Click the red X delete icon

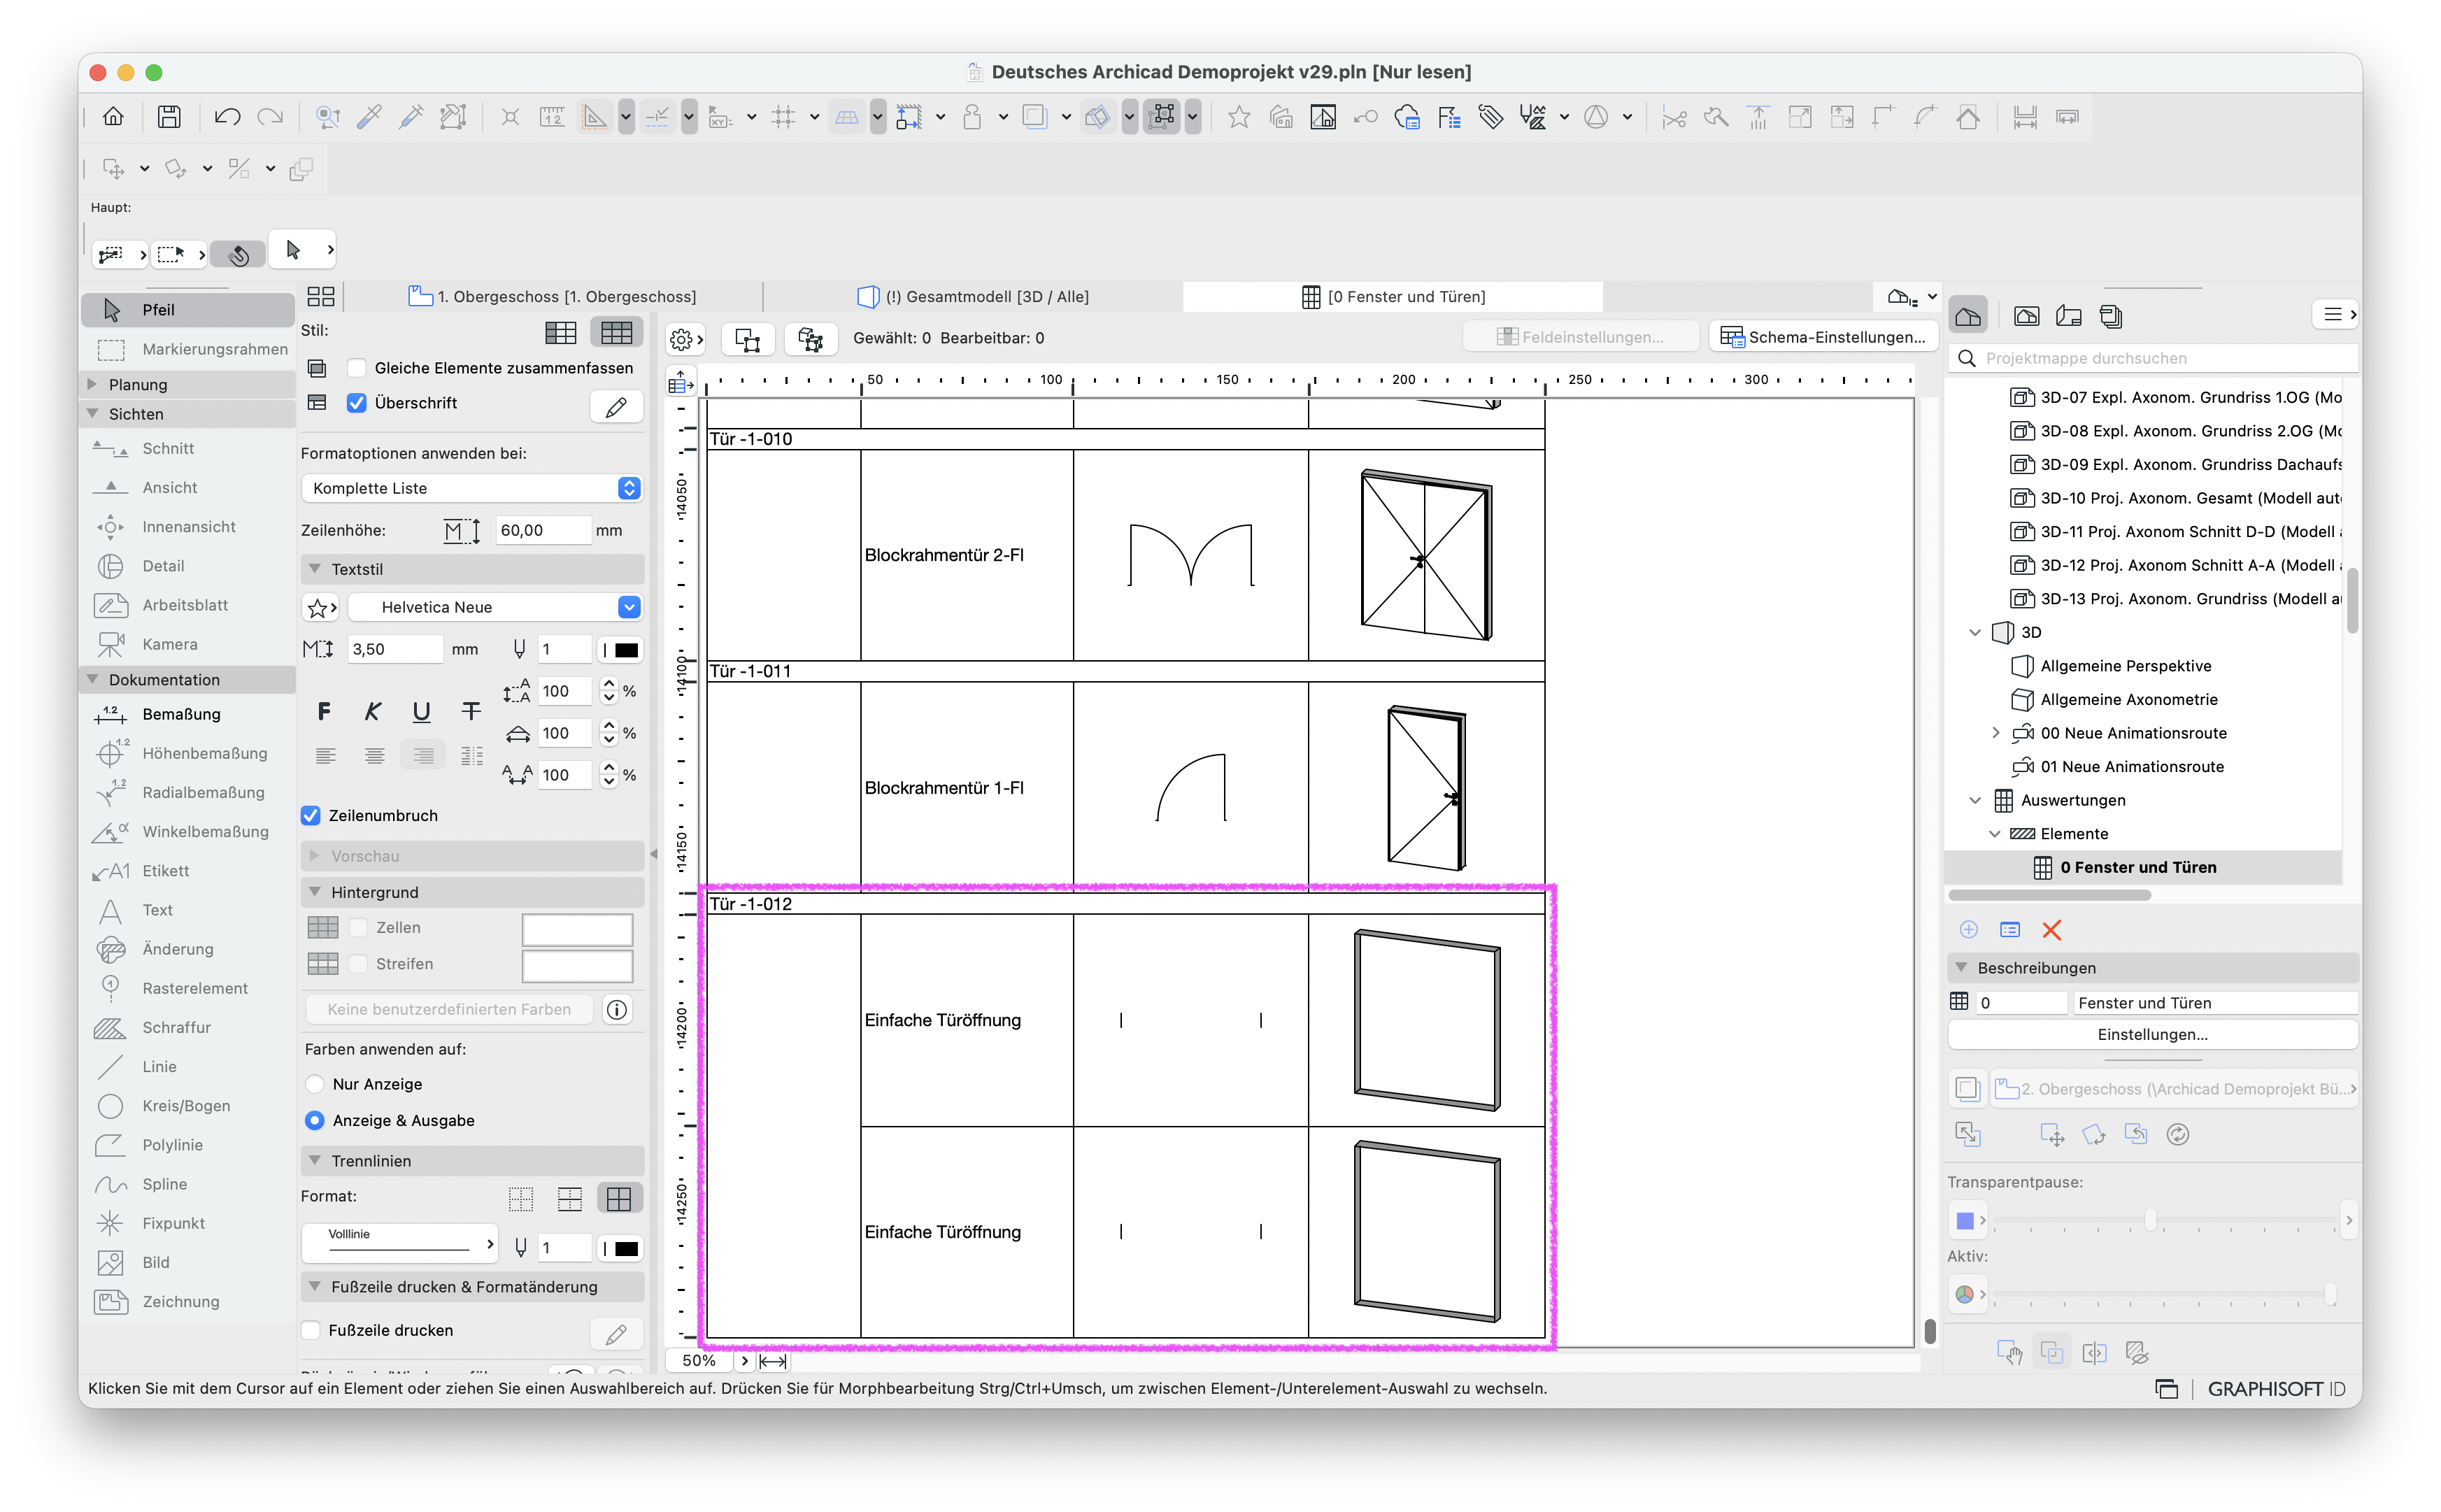tap(2051, 930)
